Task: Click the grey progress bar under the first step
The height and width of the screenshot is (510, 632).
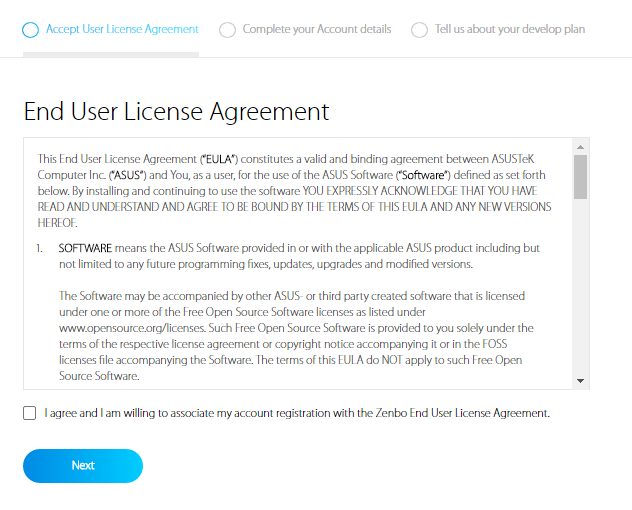Action: pyautogui.click(x=111, y=55)
